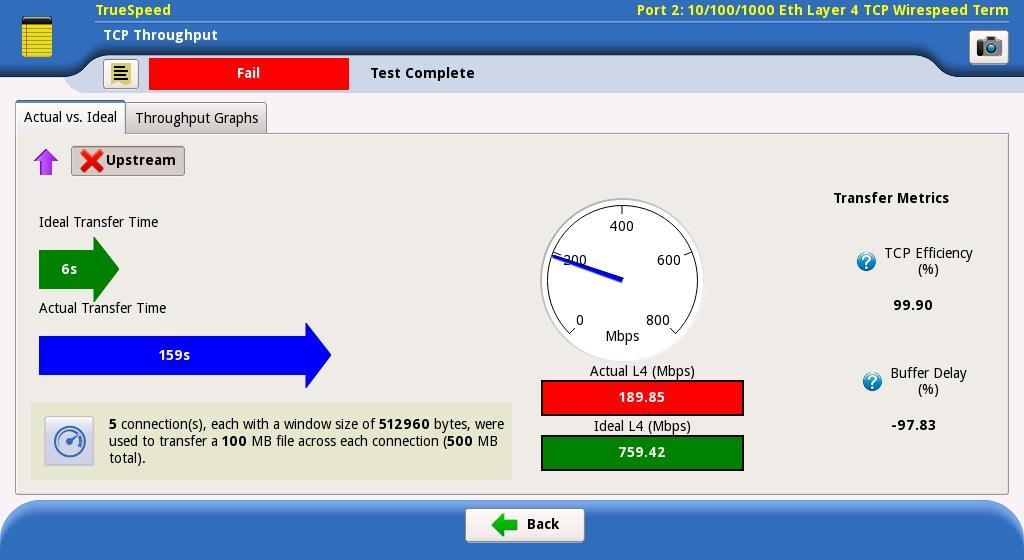The image size is (1024, 560).
Task: Click the red Fail status indicator
Action: click(249, 74)
